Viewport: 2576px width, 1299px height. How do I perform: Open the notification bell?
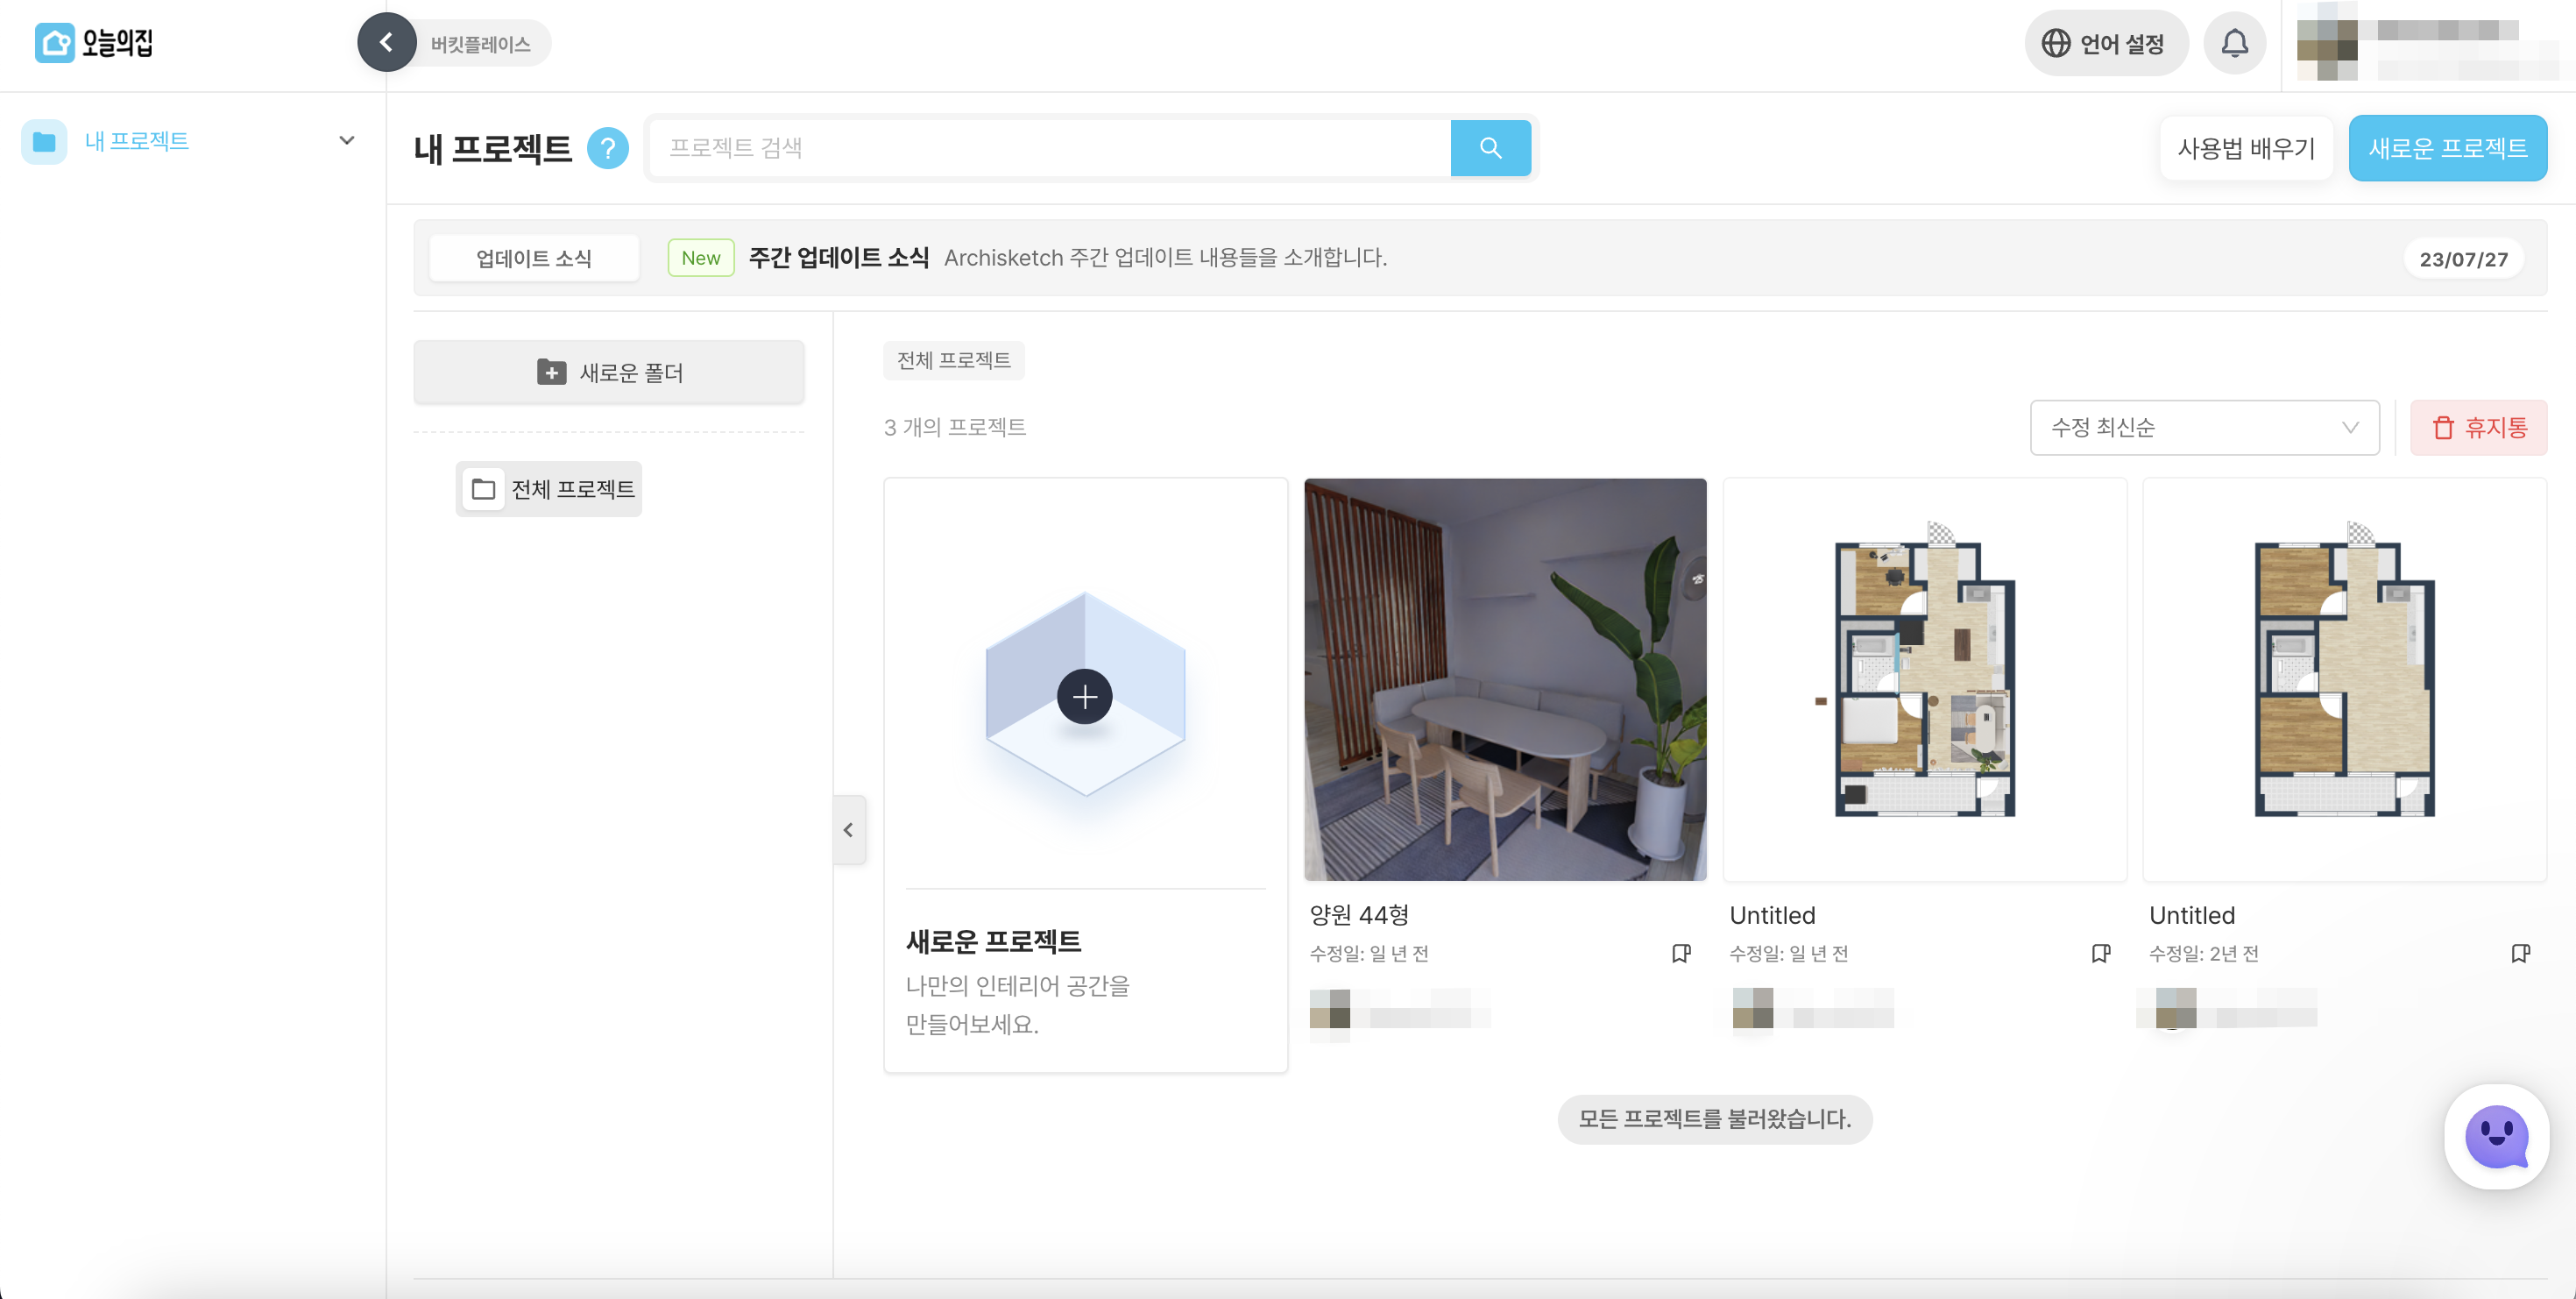2234,43
